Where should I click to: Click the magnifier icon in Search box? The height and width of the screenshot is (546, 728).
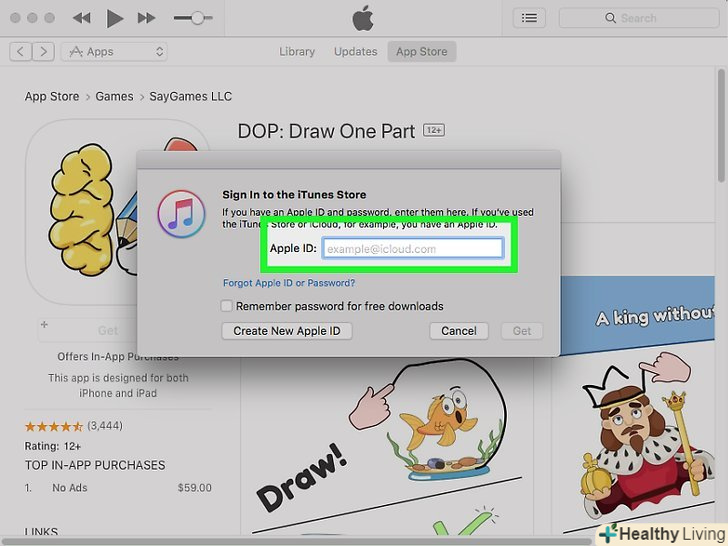tap(611, 18)
